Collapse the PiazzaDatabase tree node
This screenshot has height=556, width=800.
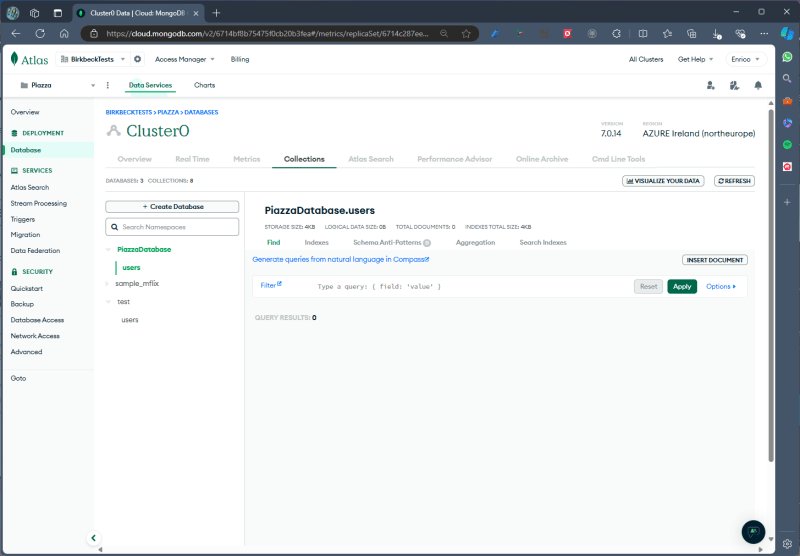[108, 249]
